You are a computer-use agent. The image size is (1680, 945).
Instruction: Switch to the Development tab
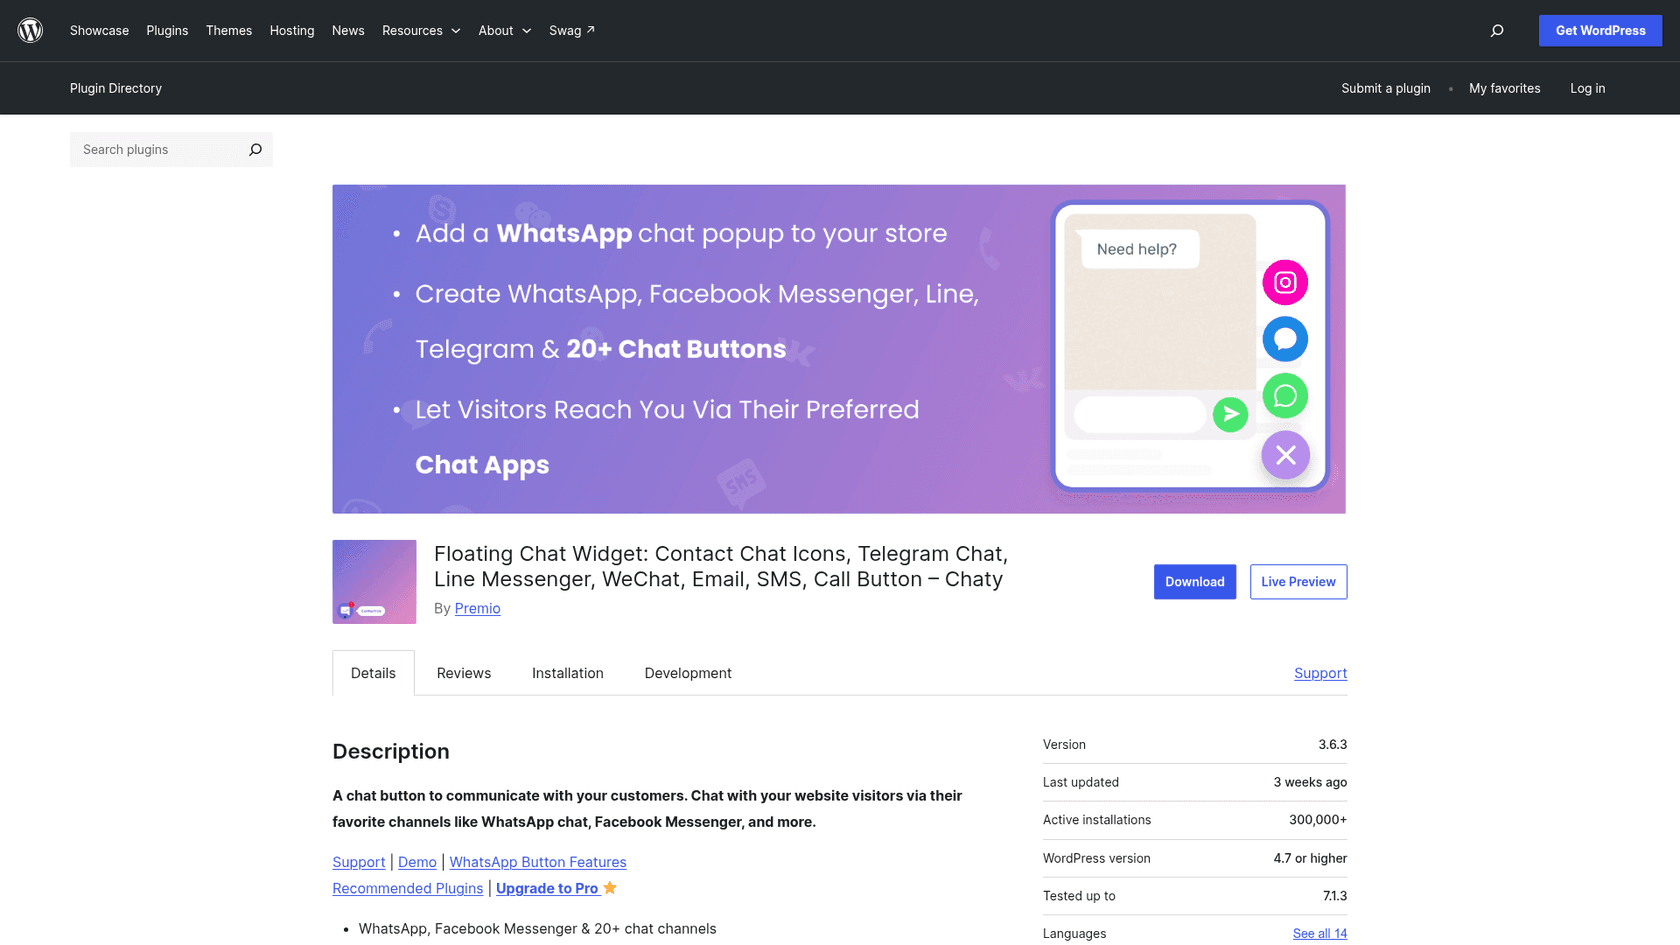(x=688, y=673)
